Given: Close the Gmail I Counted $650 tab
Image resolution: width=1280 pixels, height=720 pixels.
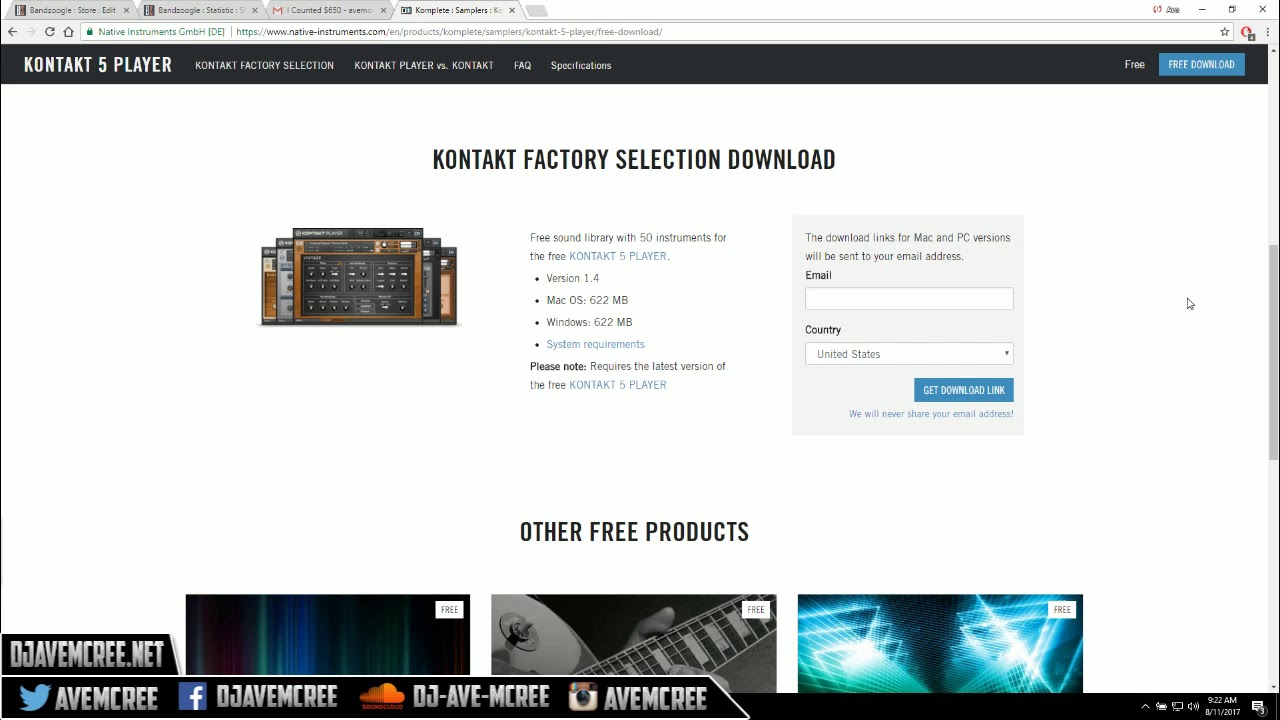Looking at the screenshot, I should pyautogui.click(x=383, y=10).
